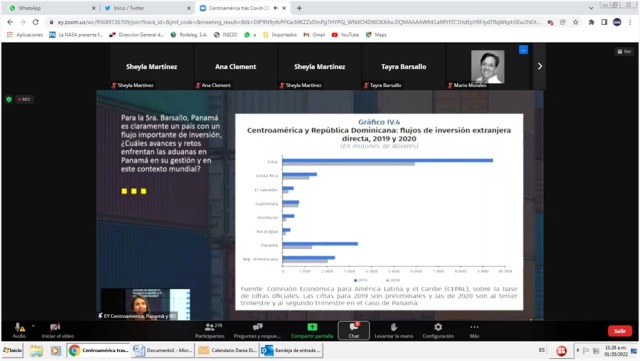Raise hand with Levantar la mano
640x361 pixels.
tap(393, 330)
